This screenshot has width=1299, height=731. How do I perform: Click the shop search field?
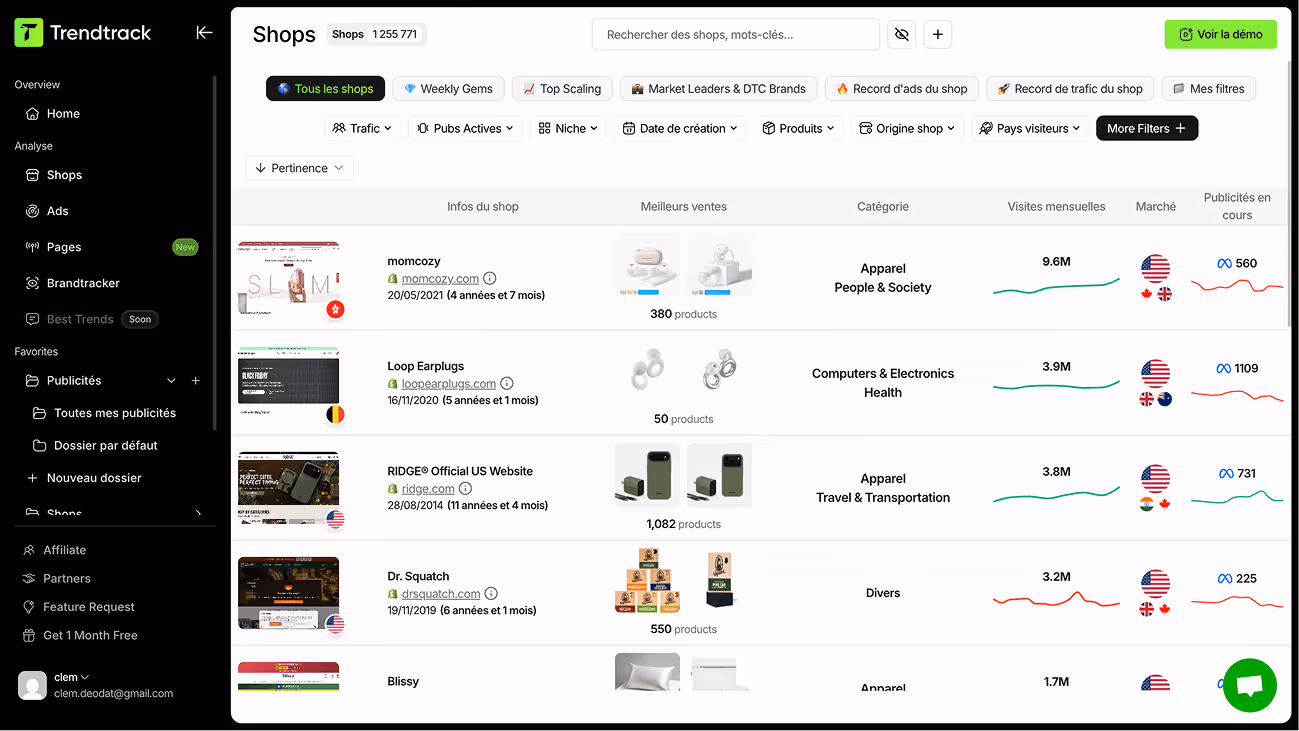pos(736,34)
